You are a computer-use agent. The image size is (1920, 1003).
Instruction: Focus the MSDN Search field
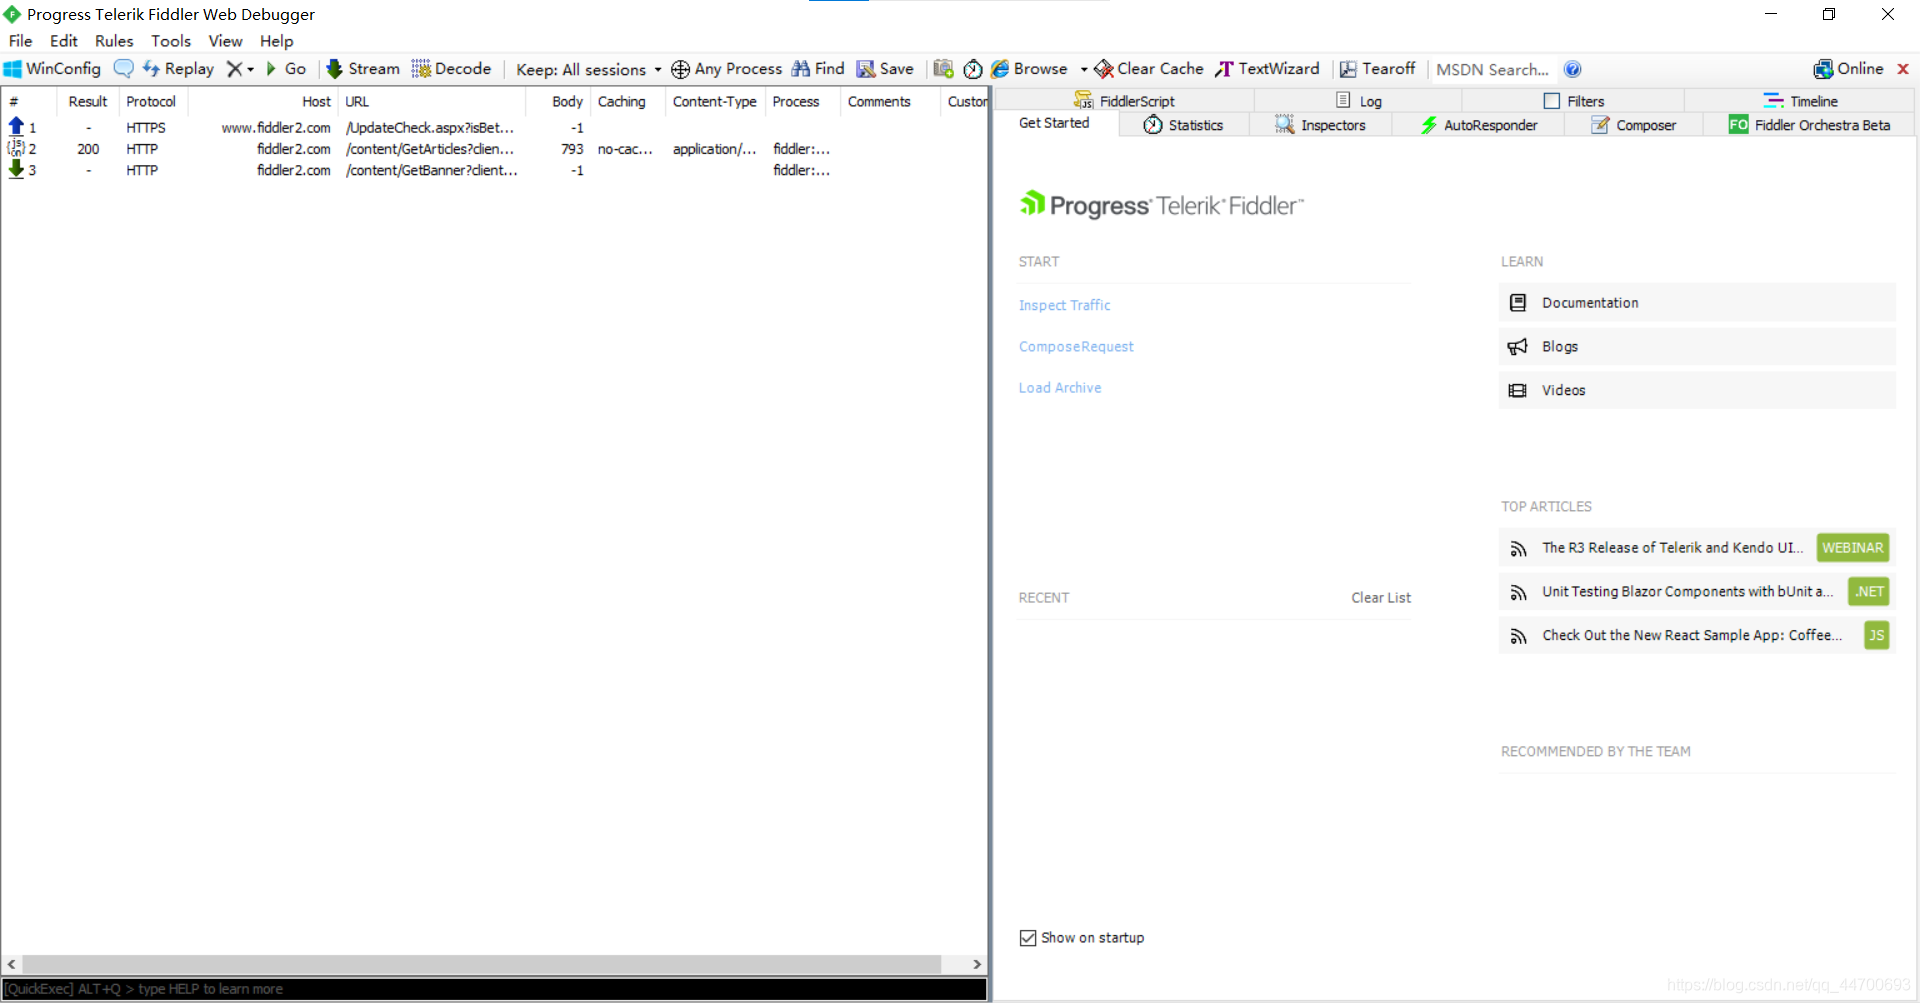pyautogui.click(x=1493, y=69)
